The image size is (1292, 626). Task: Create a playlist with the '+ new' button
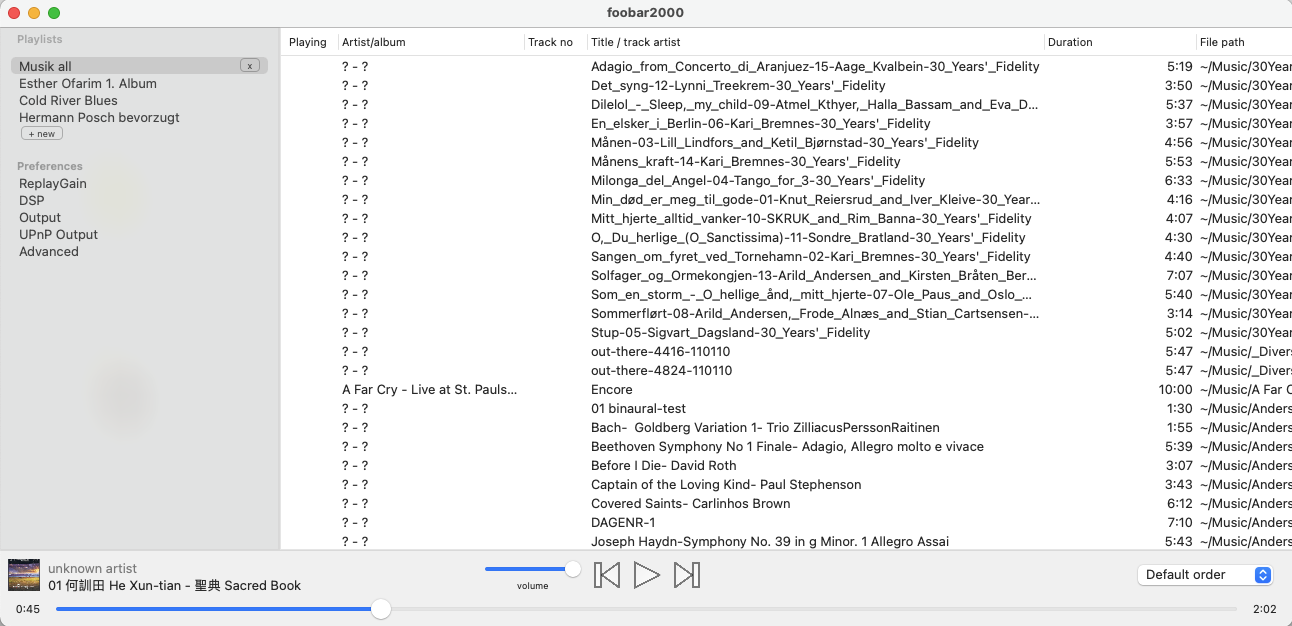click(x=41, y=133)
